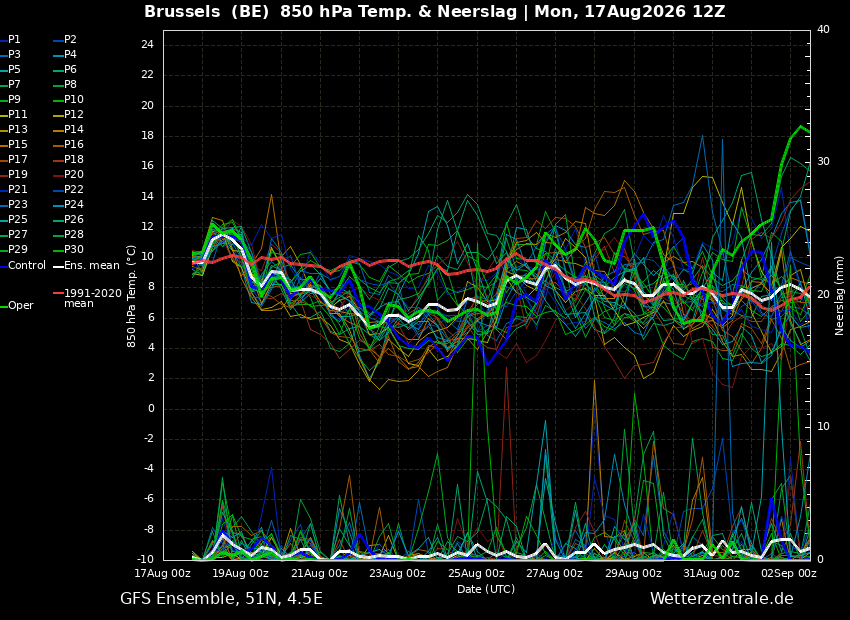The width and height of the screenshot is (850, 620).
Task: Click the P11 legend entry
Action: [x=14, y=114]
